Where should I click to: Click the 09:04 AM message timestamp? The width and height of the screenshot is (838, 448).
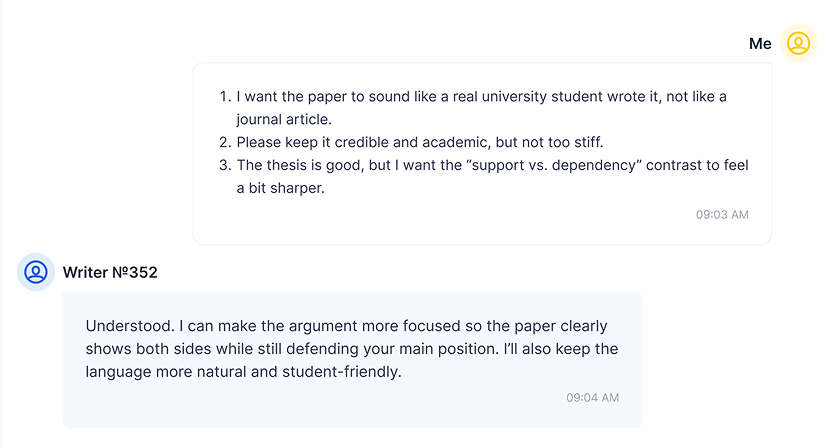click(592, 397)
